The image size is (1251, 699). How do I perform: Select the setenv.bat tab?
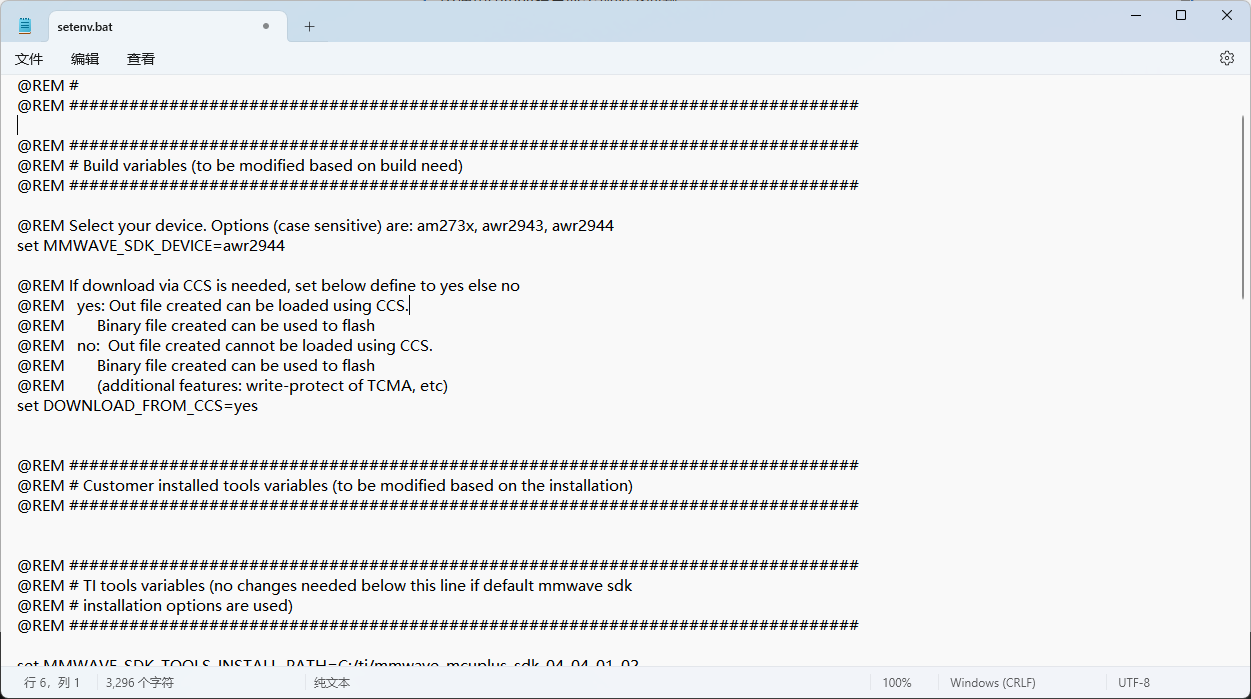(x=166, y=27)
